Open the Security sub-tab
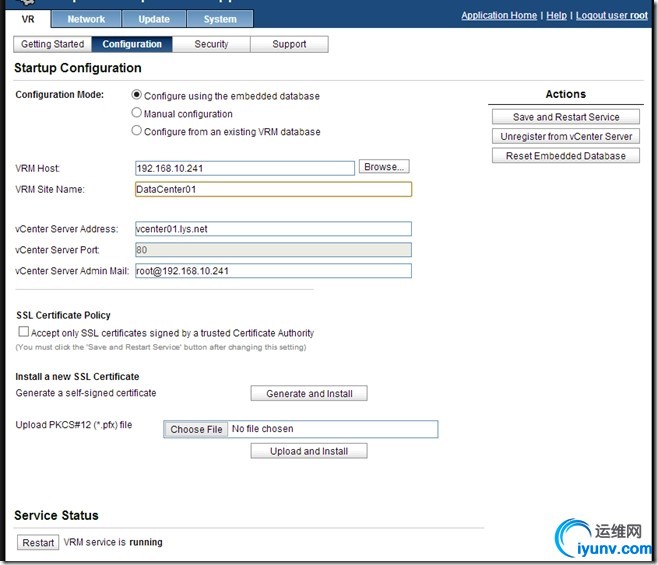 pos(211,44)
